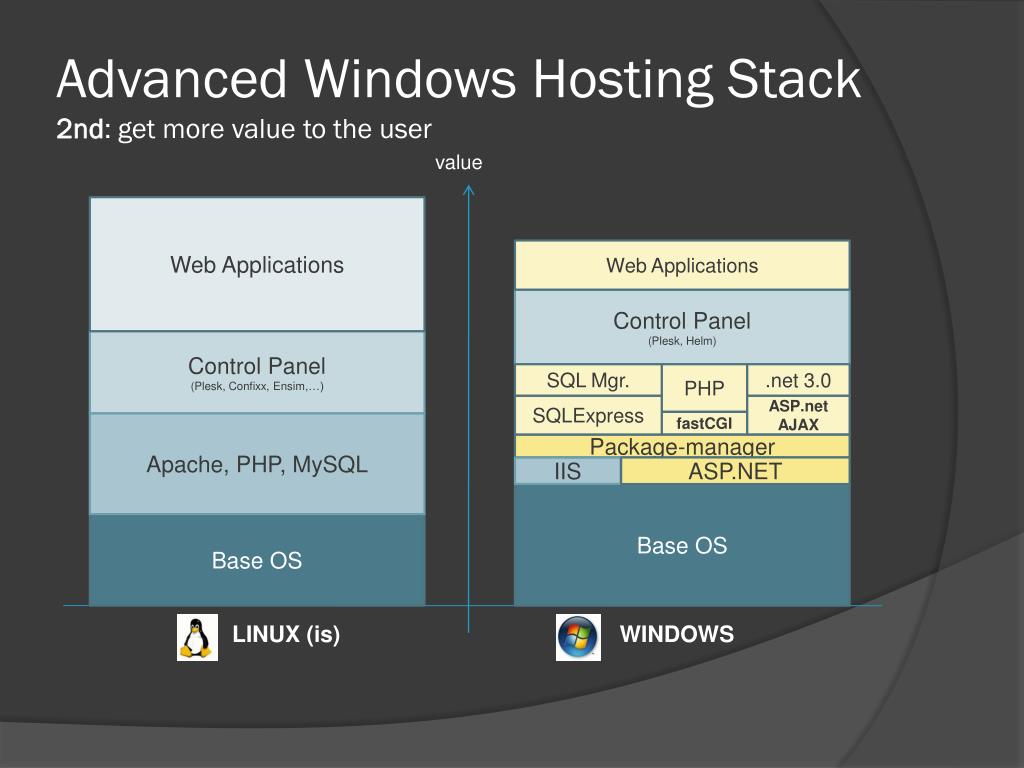Select the Windows 'Web Applications' block
The width and height of the screenshot is (1024, 768).
682,266
